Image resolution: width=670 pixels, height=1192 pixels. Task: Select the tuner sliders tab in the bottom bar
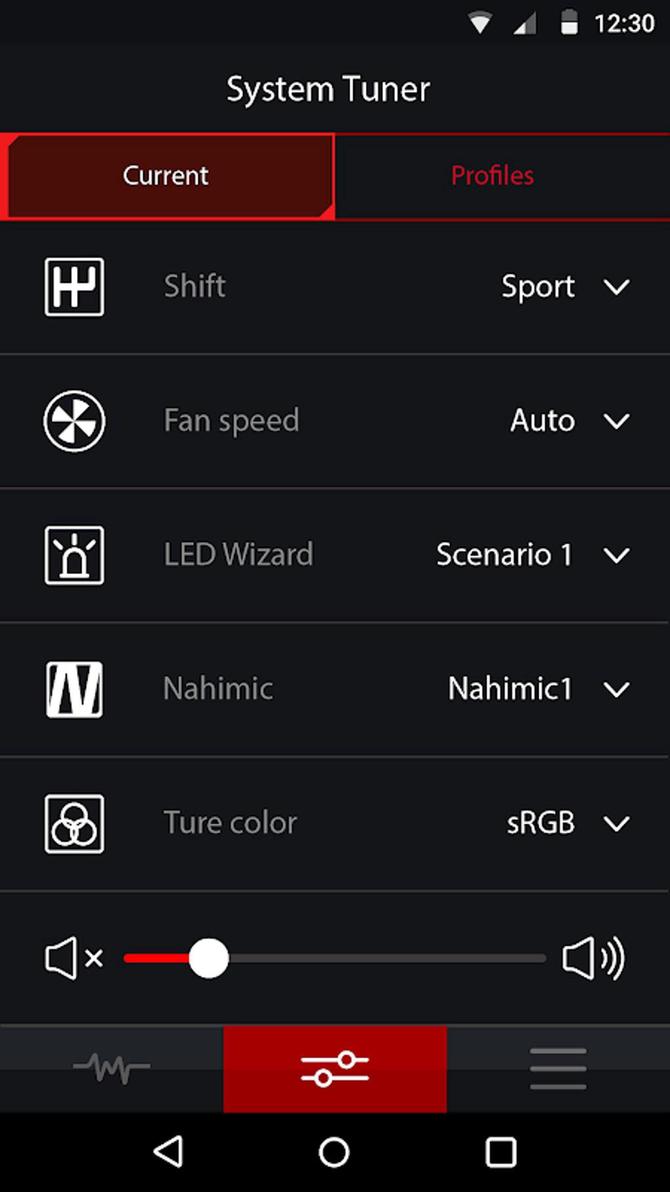[x=335, y=1068]
